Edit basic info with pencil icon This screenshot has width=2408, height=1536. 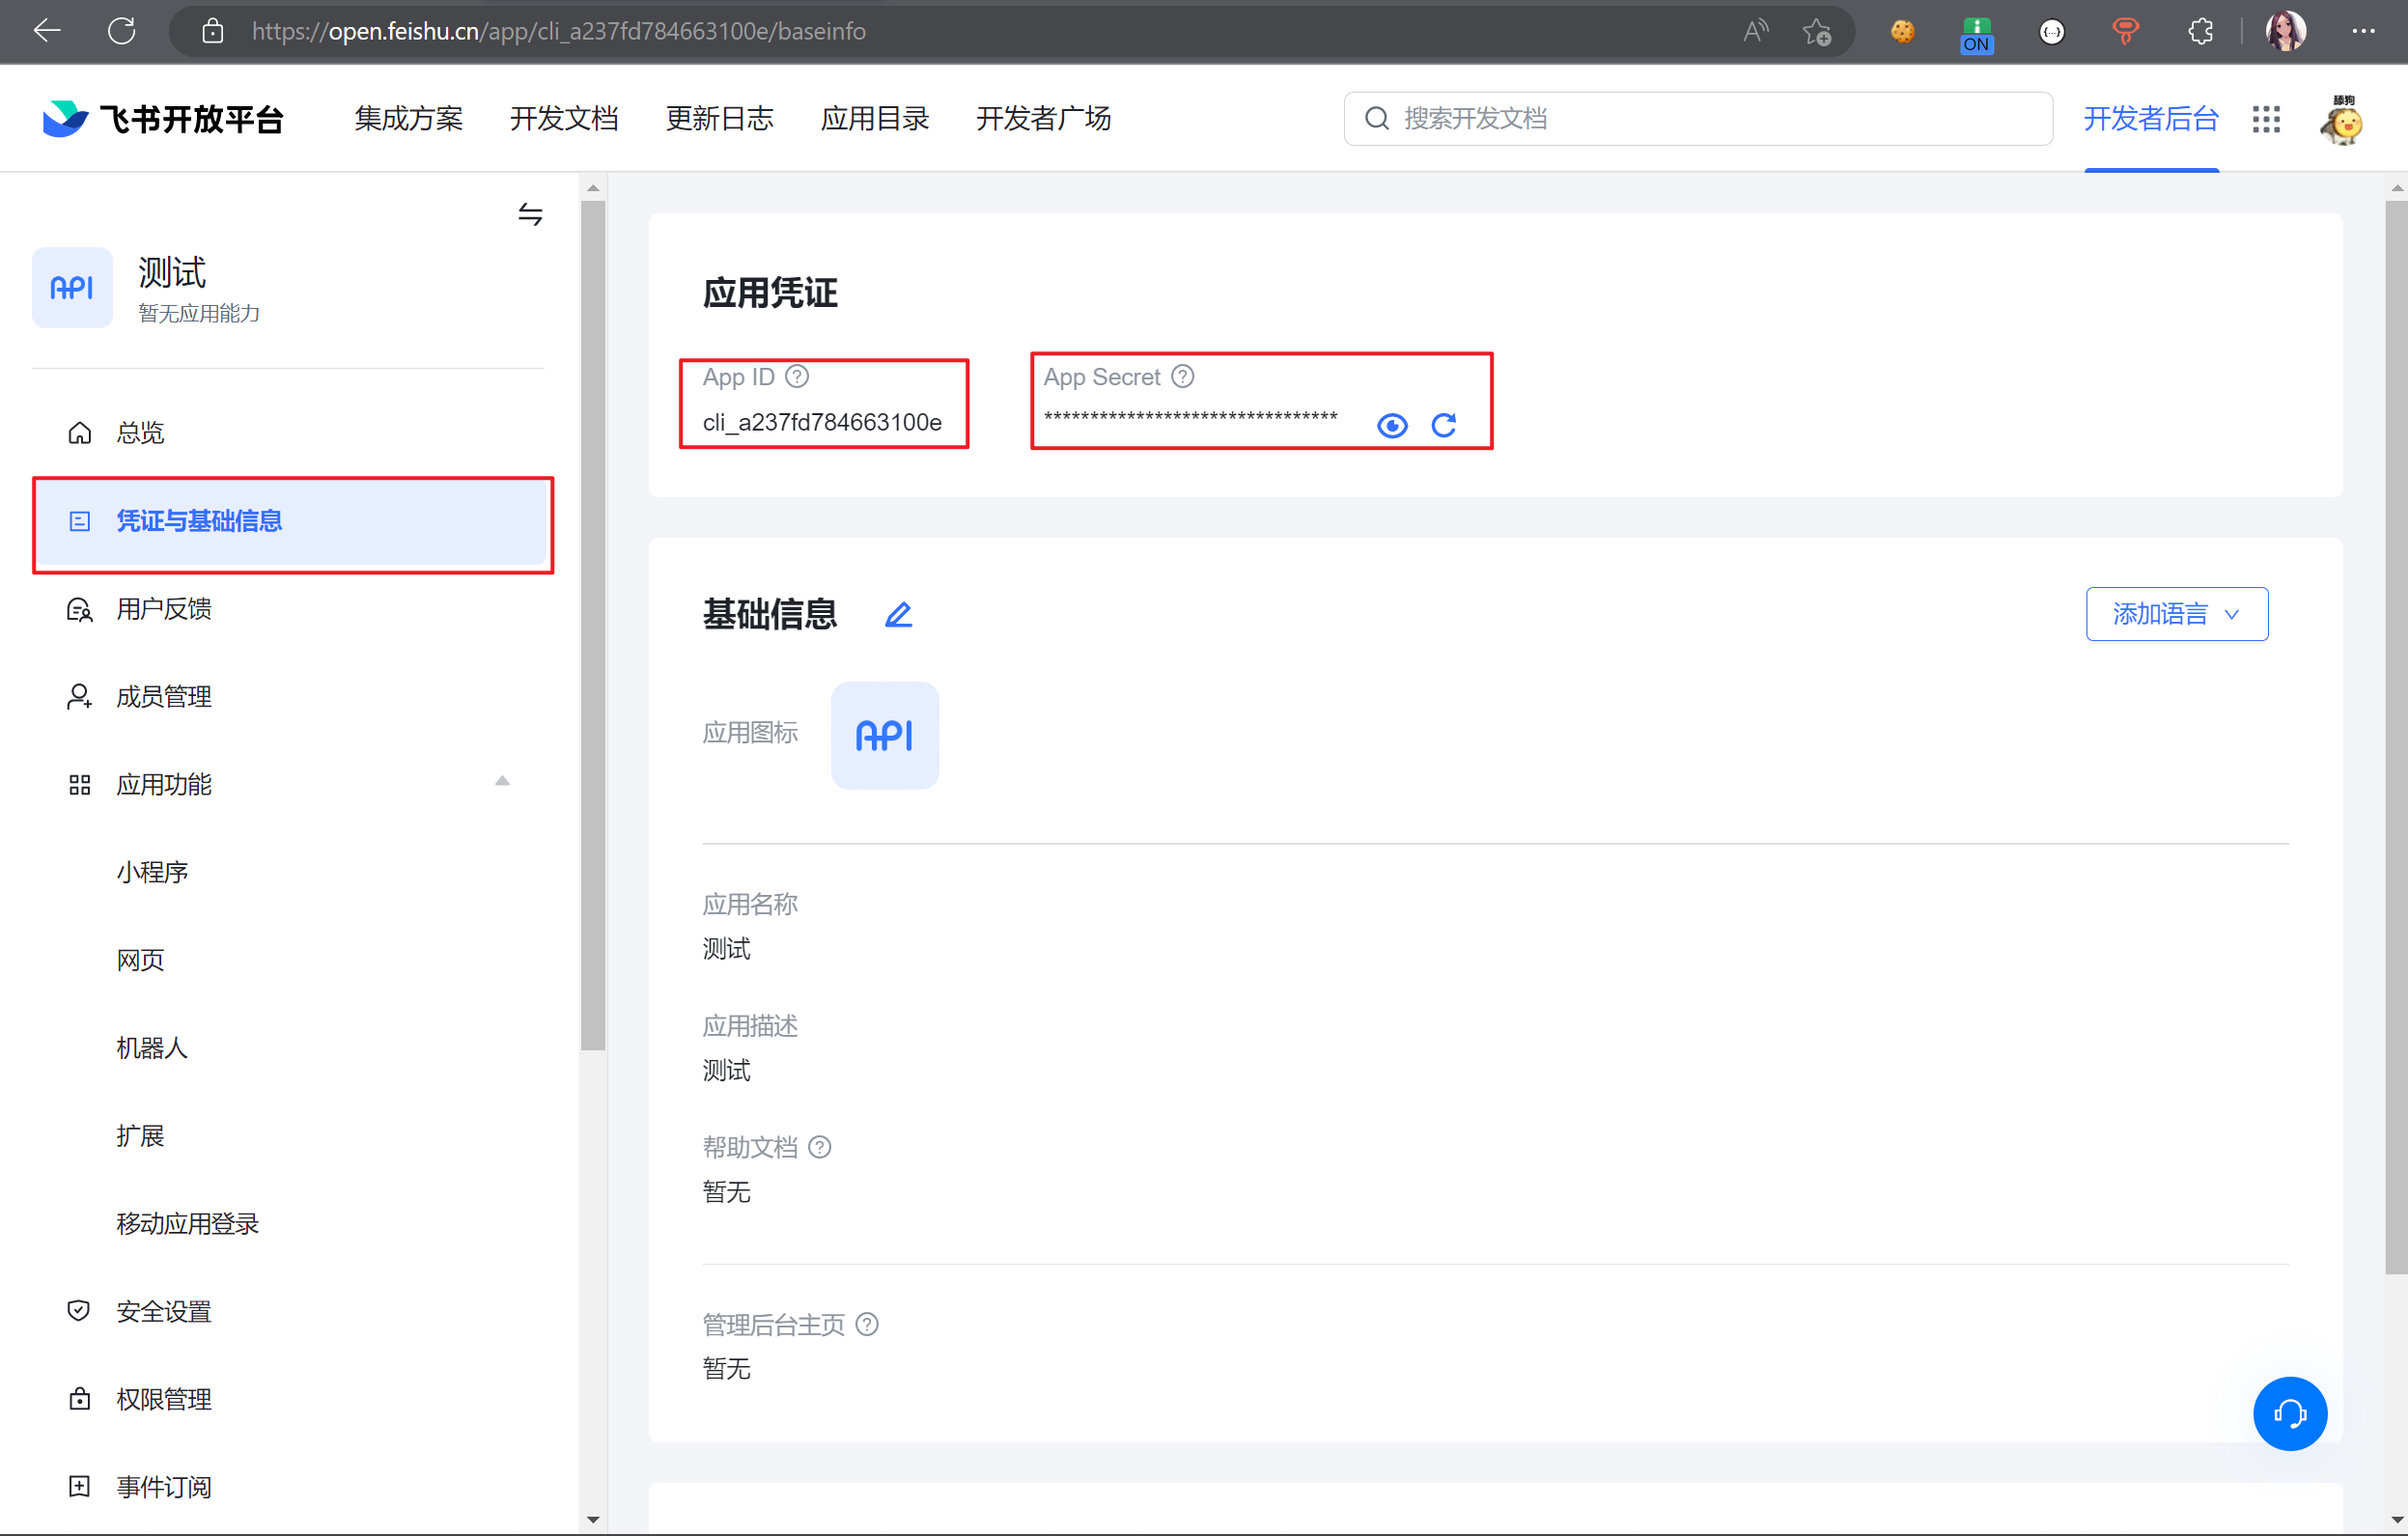pos(898,614)
